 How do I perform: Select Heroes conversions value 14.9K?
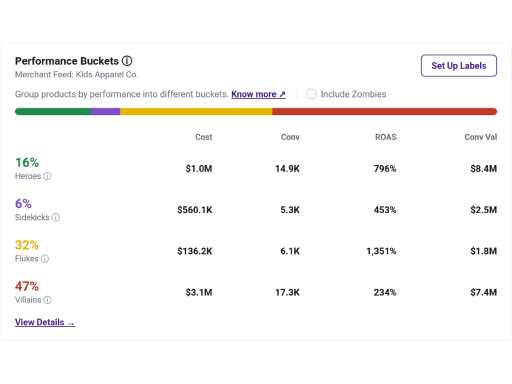(287, 169)
